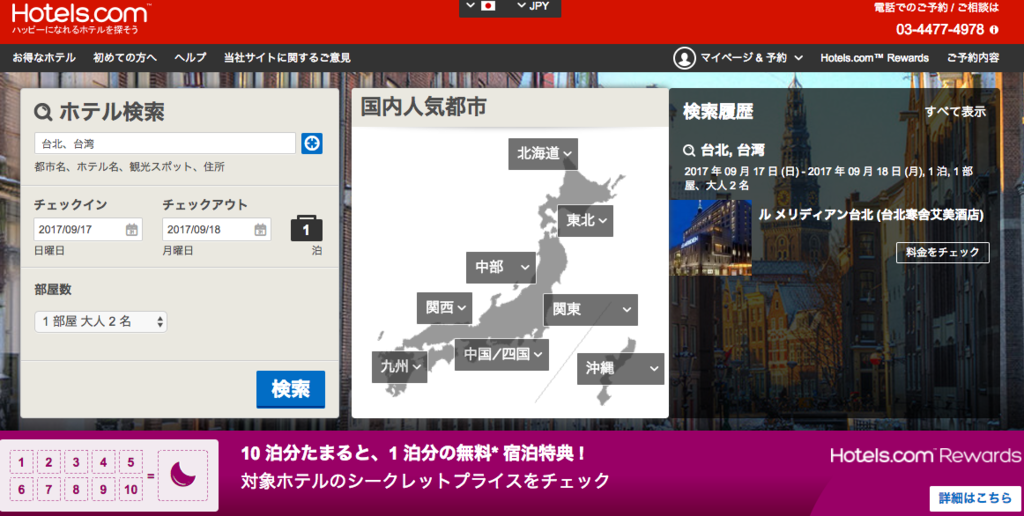This screenshot has height=516, width=1024.
Task: Click the 国内人気都市 heading
Action: [423, 107]
